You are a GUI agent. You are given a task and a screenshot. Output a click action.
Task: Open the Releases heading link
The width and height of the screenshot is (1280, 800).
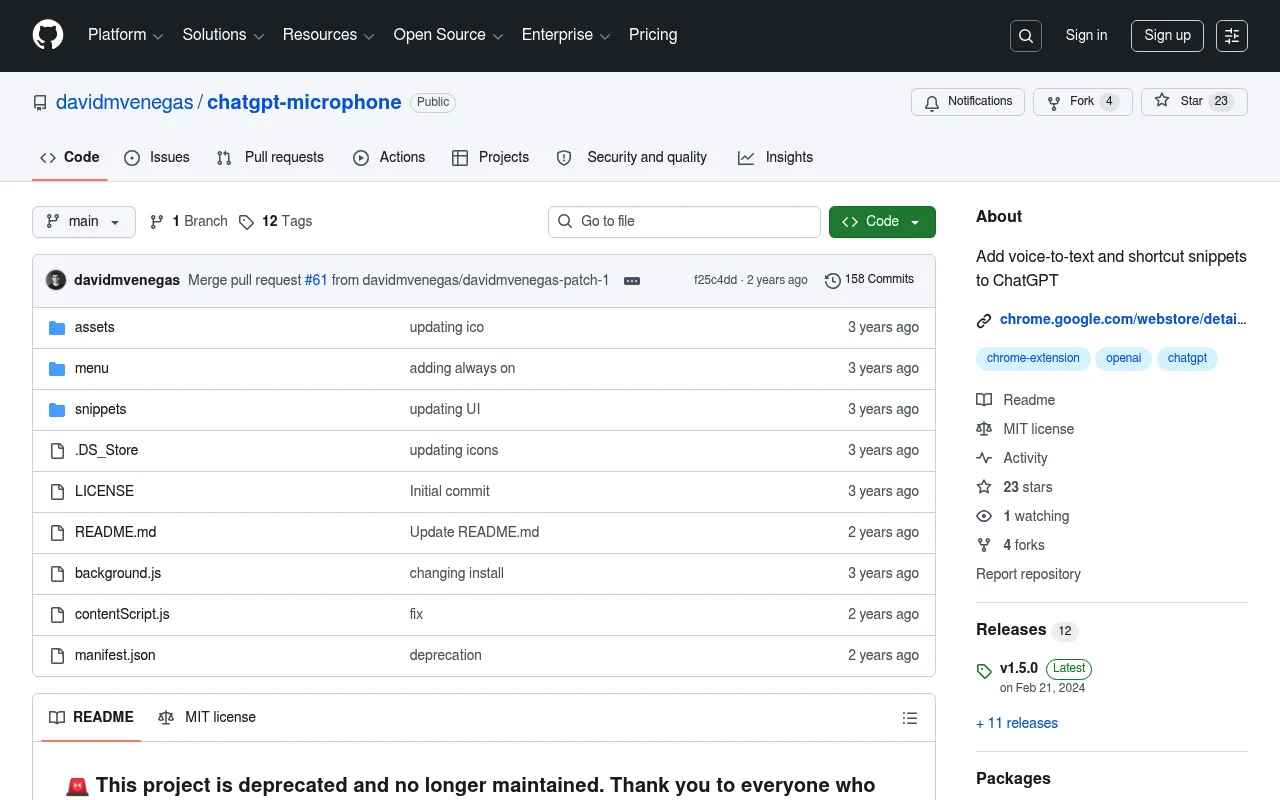pyautogui.click(x=1025, y=630)
